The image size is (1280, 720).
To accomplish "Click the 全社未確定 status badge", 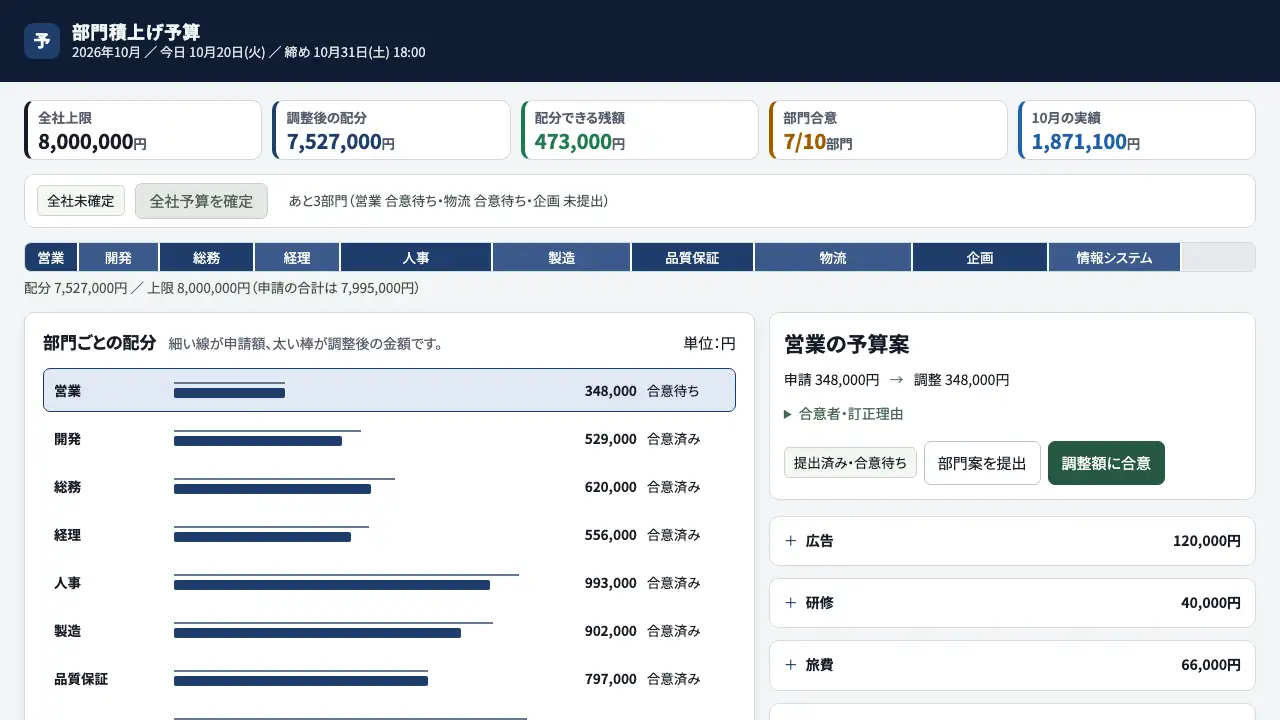I will click(81, 201).
